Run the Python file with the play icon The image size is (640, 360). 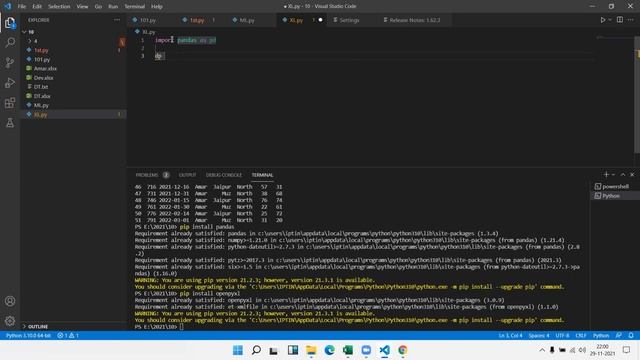[x=602, y=20]
